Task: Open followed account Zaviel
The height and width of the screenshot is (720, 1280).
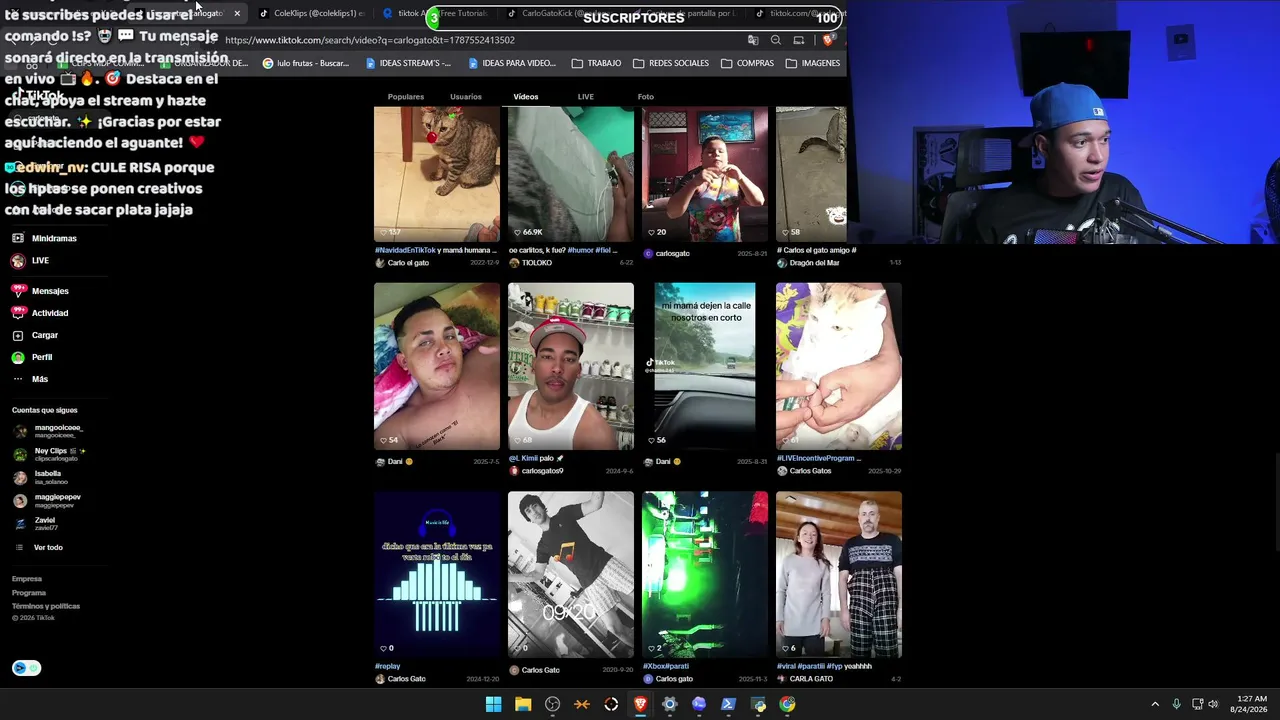Action: (35, 523)
